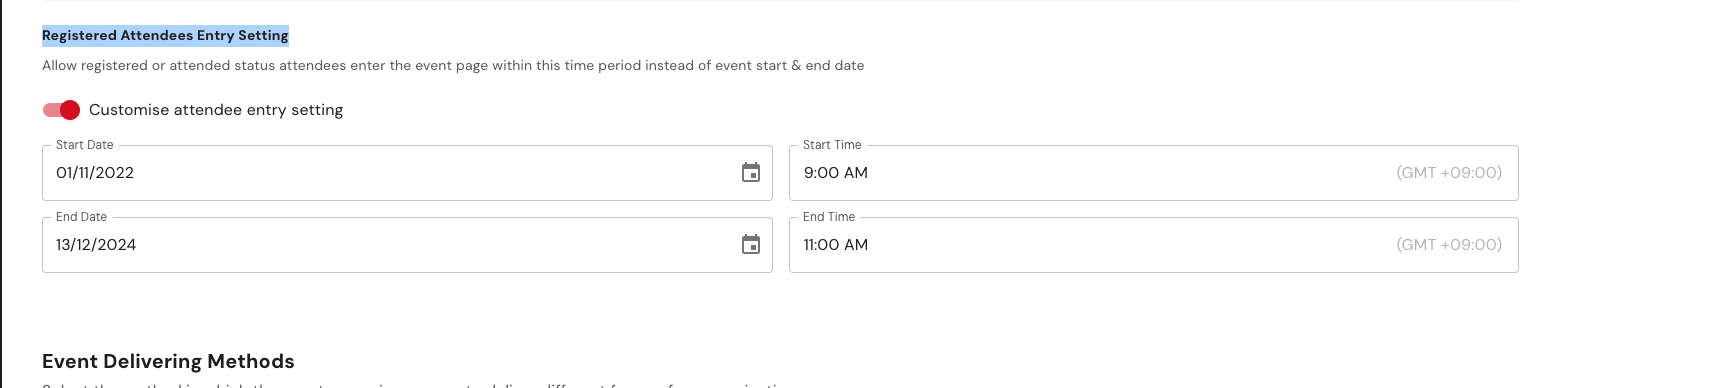
Task: Click the empty area right of 11:00 AM
Action: pyautogui.click(x=1130, y=245)
